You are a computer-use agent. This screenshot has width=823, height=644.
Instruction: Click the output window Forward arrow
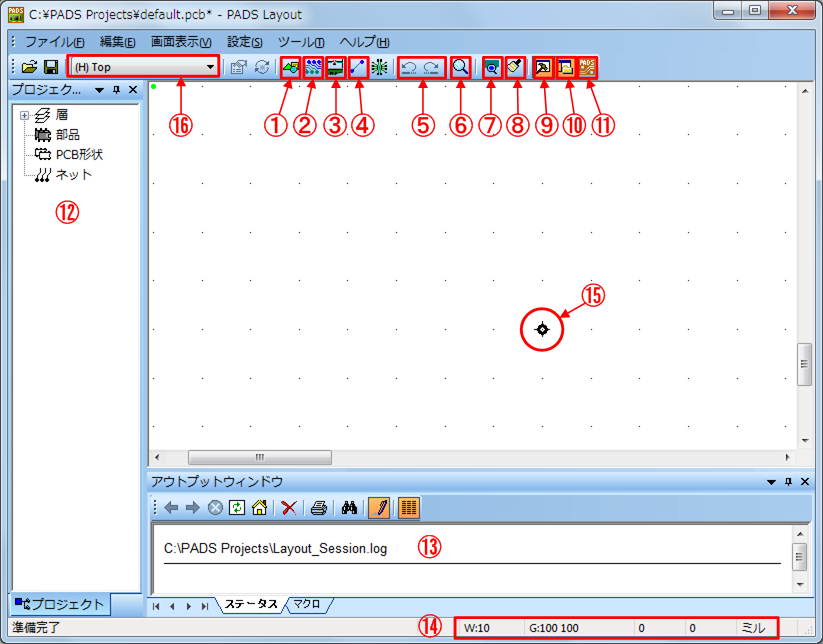(193, 508)
